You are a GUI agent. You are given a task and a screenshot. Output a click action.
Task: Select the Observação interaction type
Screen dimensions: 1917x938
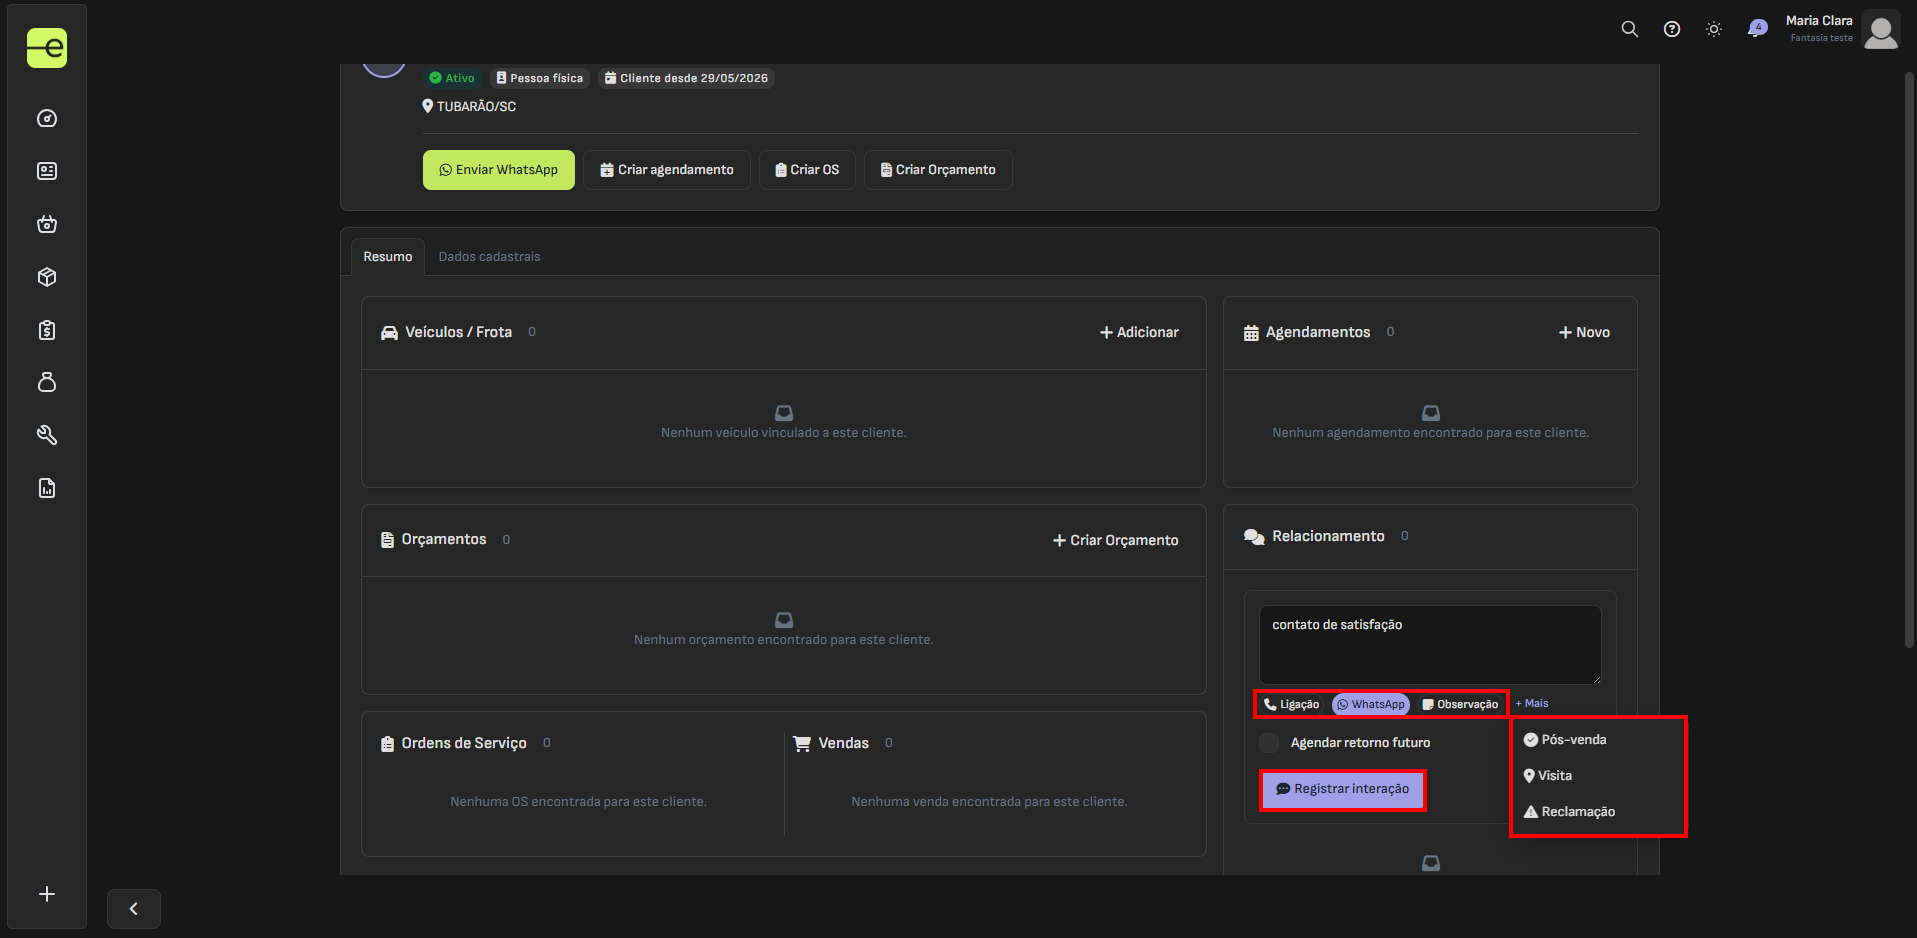1460,704
